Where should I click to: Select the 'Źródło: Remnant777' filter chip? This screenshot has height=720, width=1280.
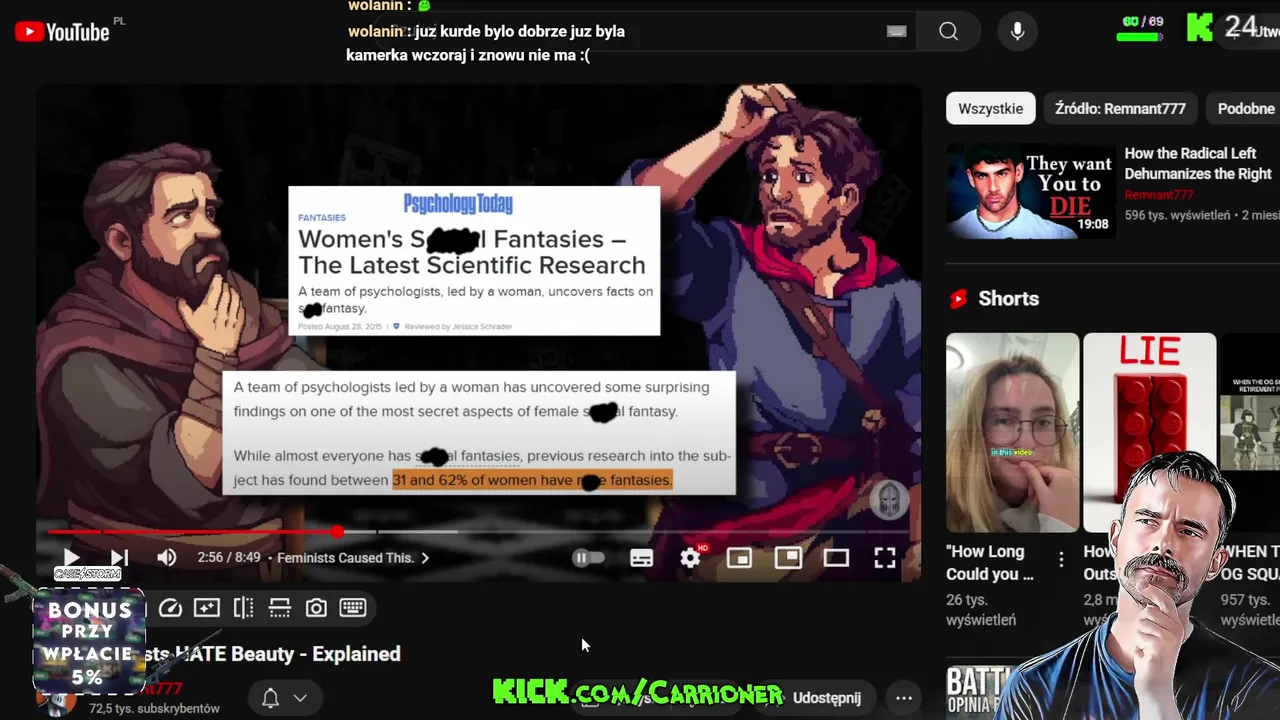coord(1120,108)
